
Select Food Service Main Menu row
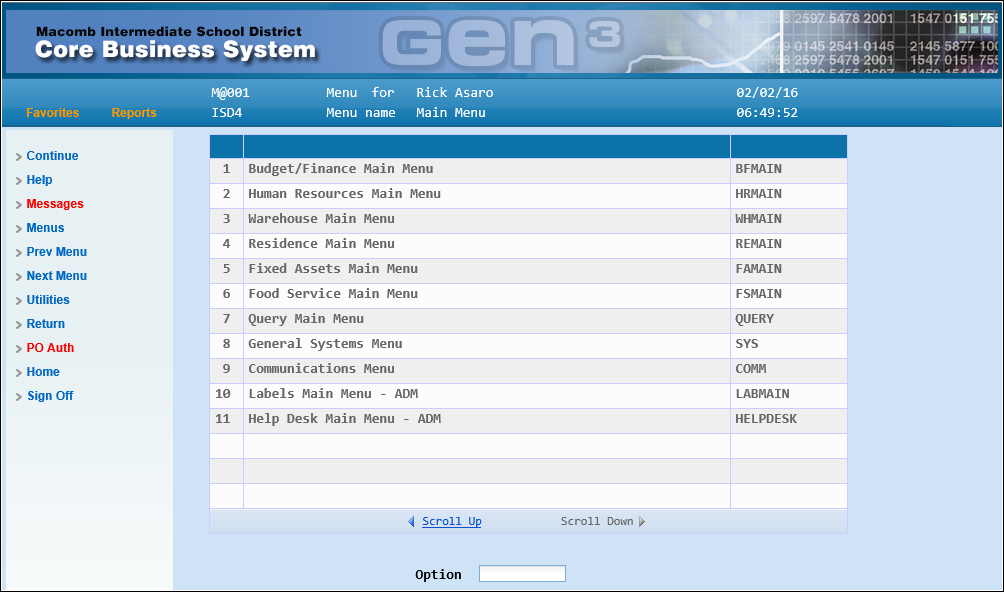tap(528, 295)
